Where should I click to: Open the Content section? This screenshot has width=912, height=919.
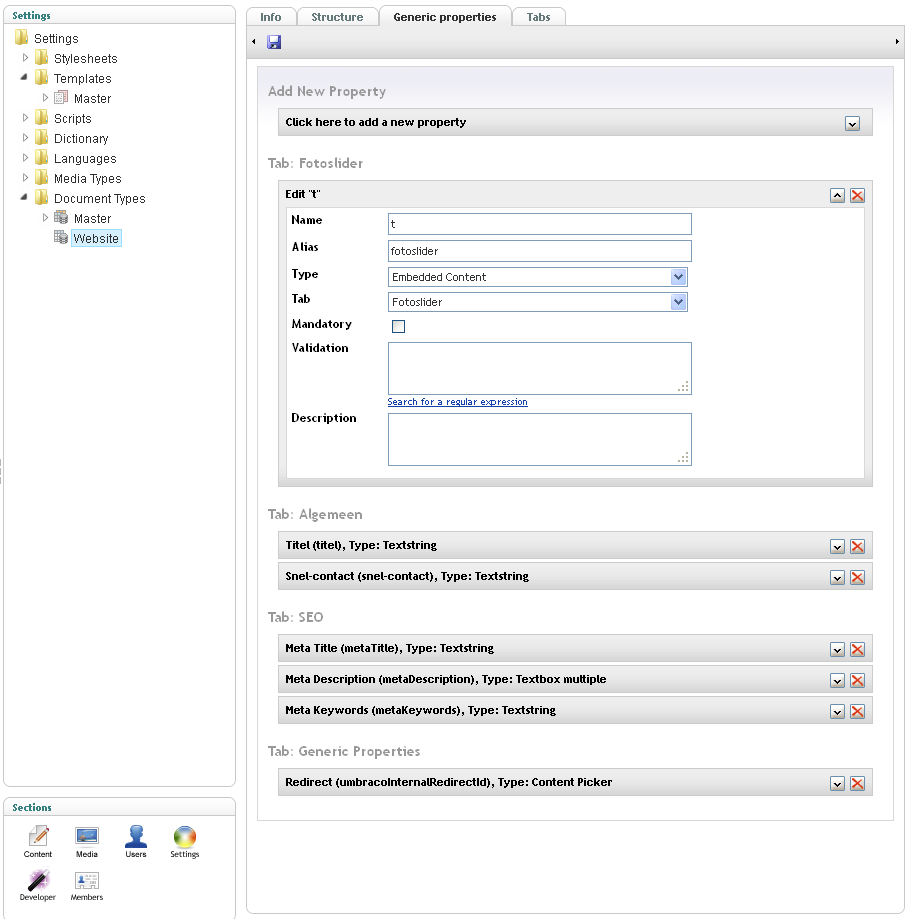pyautogui.click(x=38, y=840)
